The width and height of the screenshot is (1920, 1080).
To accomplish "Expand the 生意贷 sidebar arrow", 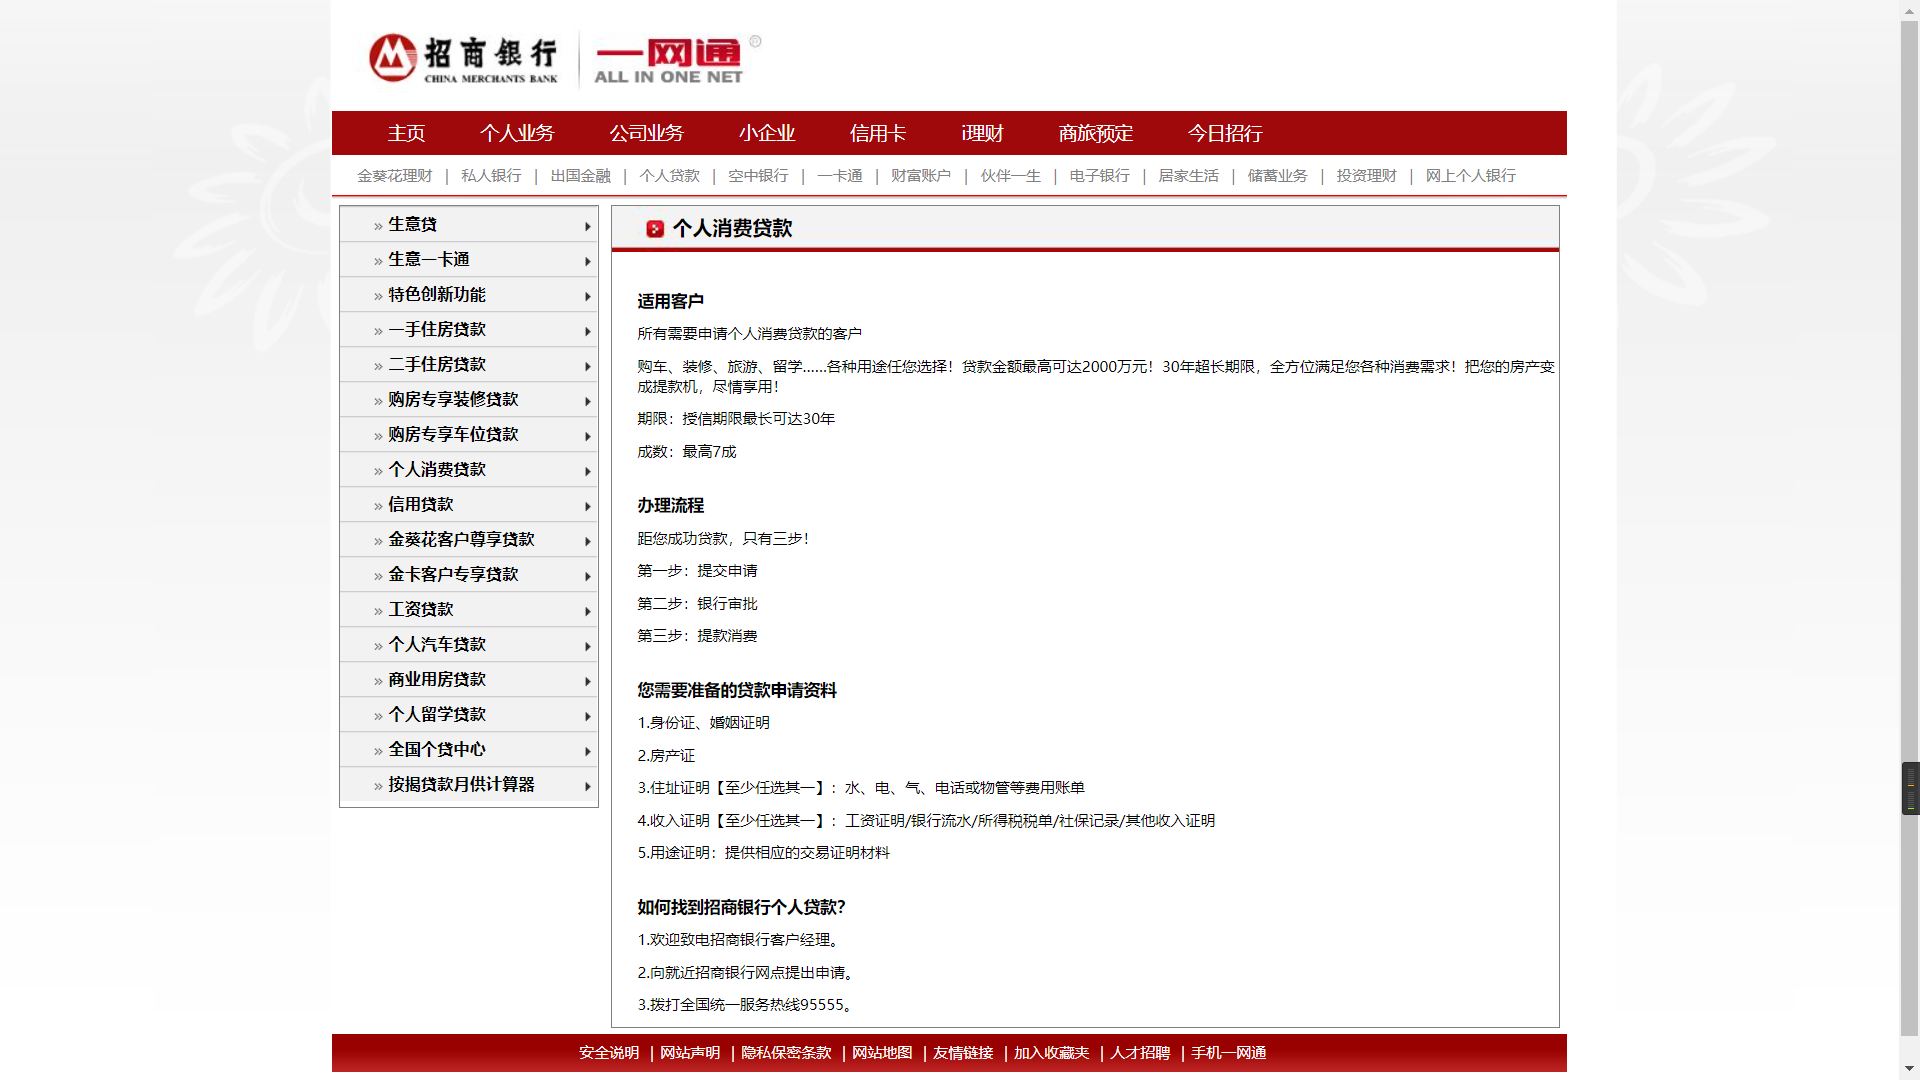I will pyautogui.click(x=588, y=227).
